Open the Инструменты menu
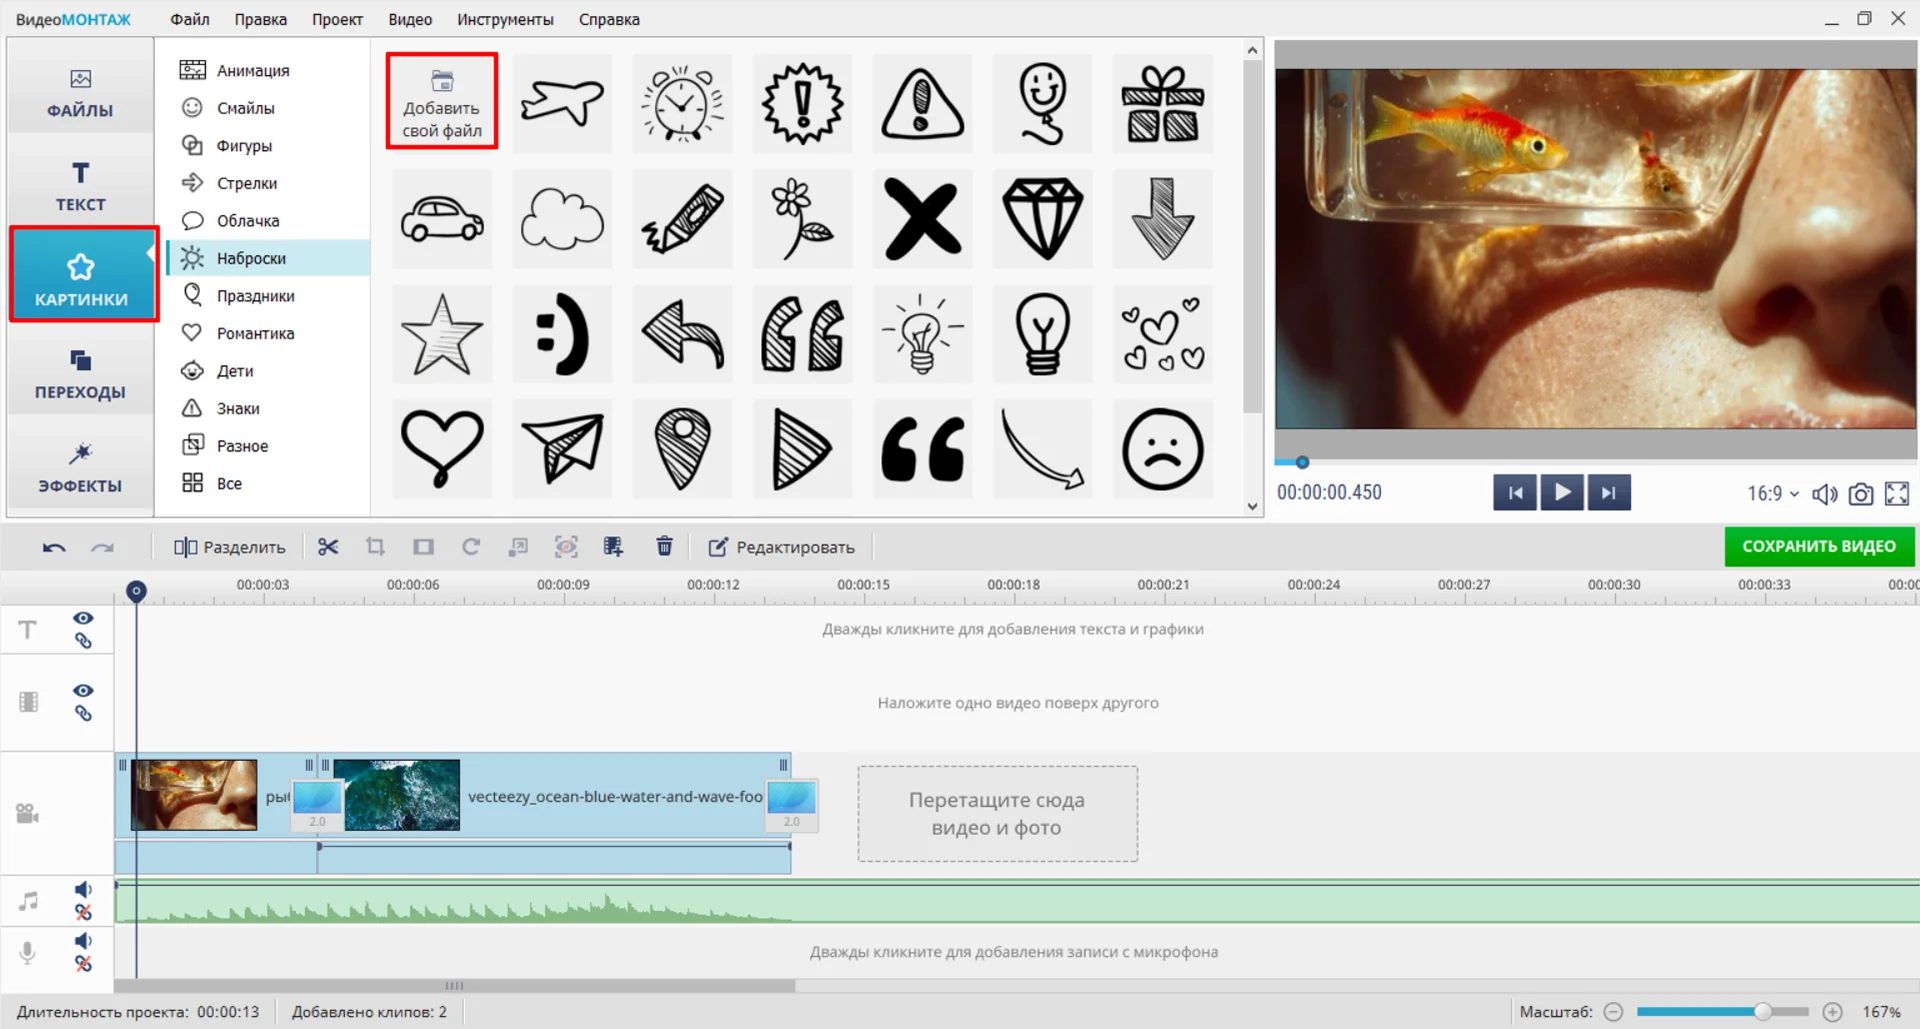This screenshot has height=1029, width=1920. point(505,19)
